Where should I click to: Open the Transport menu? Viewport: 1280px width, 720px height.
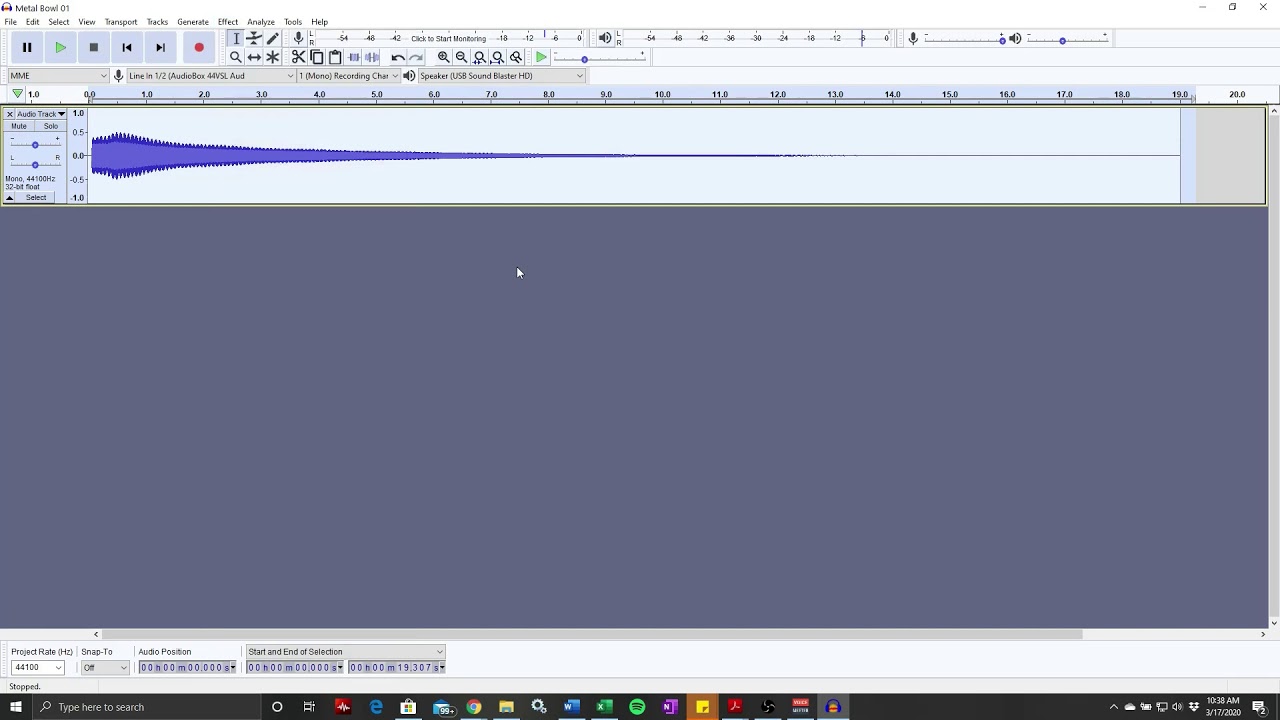(x=121, y=22)
